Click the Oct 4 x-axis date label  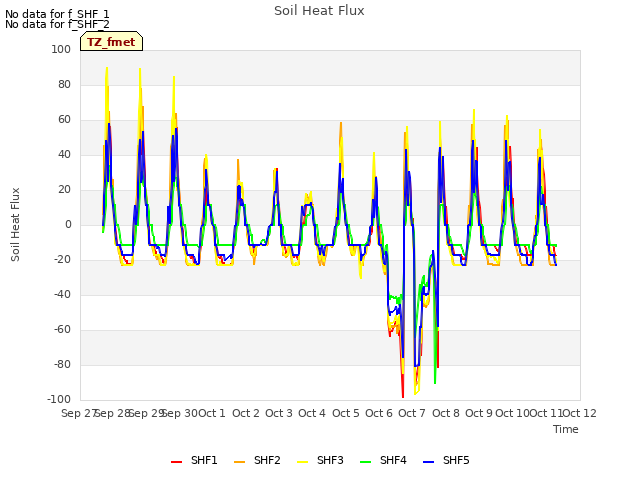[x=312, y=413]
